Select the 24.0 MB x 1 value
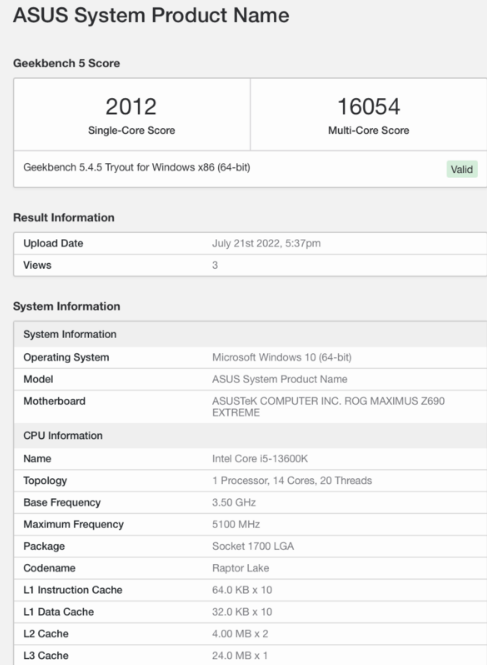The image size is (487, 665). (240, 656)
